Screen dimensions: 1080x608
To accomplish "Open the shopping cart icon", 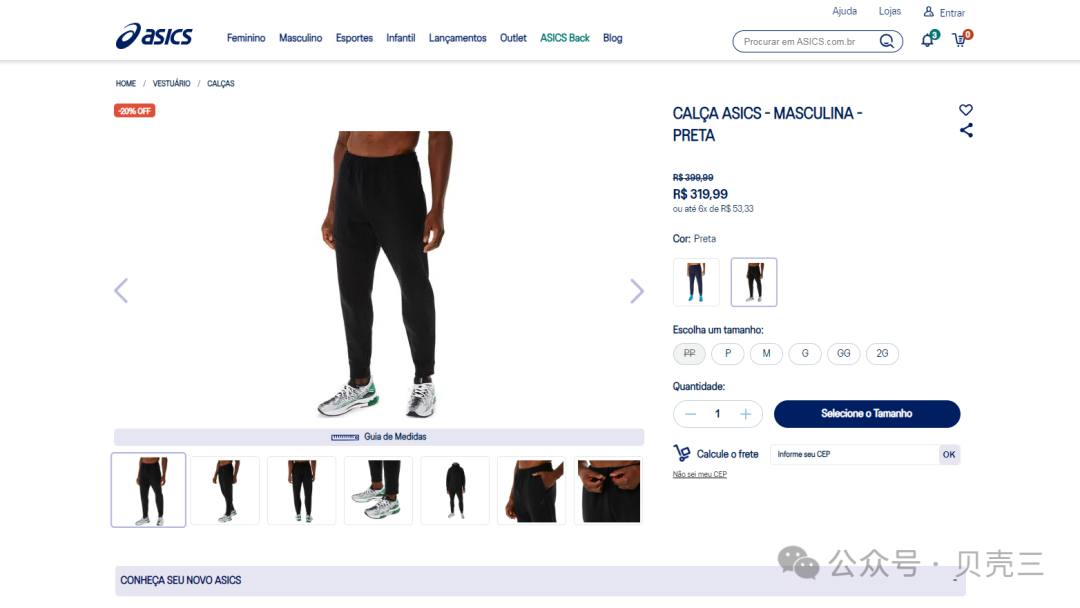I will click(x=960, y=39).
